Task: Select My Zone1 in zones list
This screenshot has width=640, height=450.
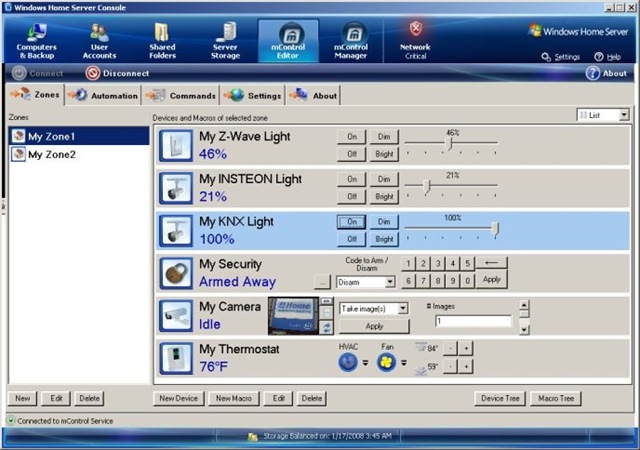Action: 80,136
